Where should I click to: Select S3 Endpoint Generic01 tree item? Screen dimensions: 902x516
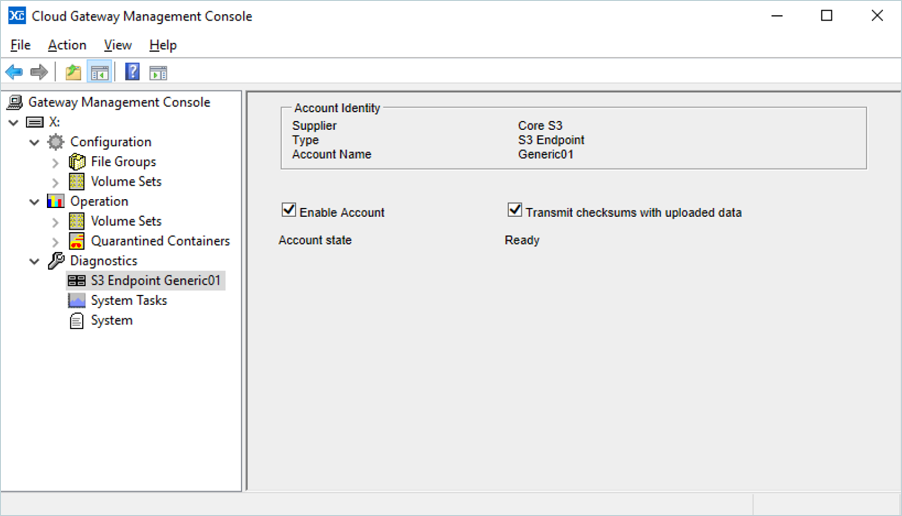click(155, 281)
